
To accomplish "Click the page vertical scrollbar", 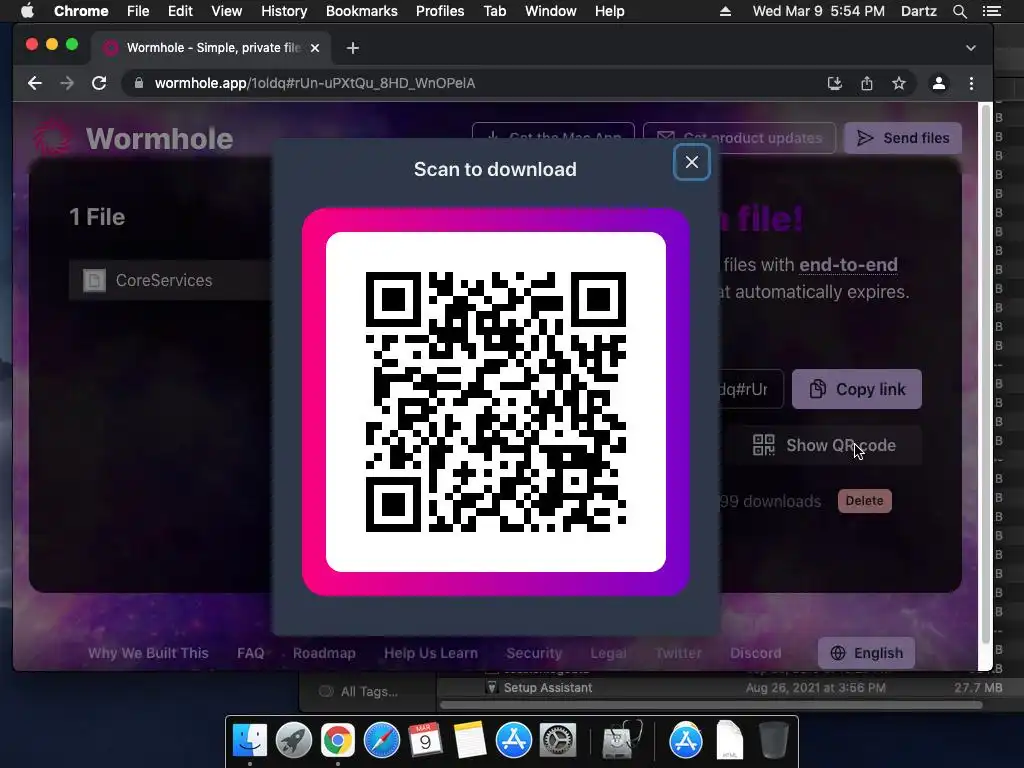I will [986, 372].
